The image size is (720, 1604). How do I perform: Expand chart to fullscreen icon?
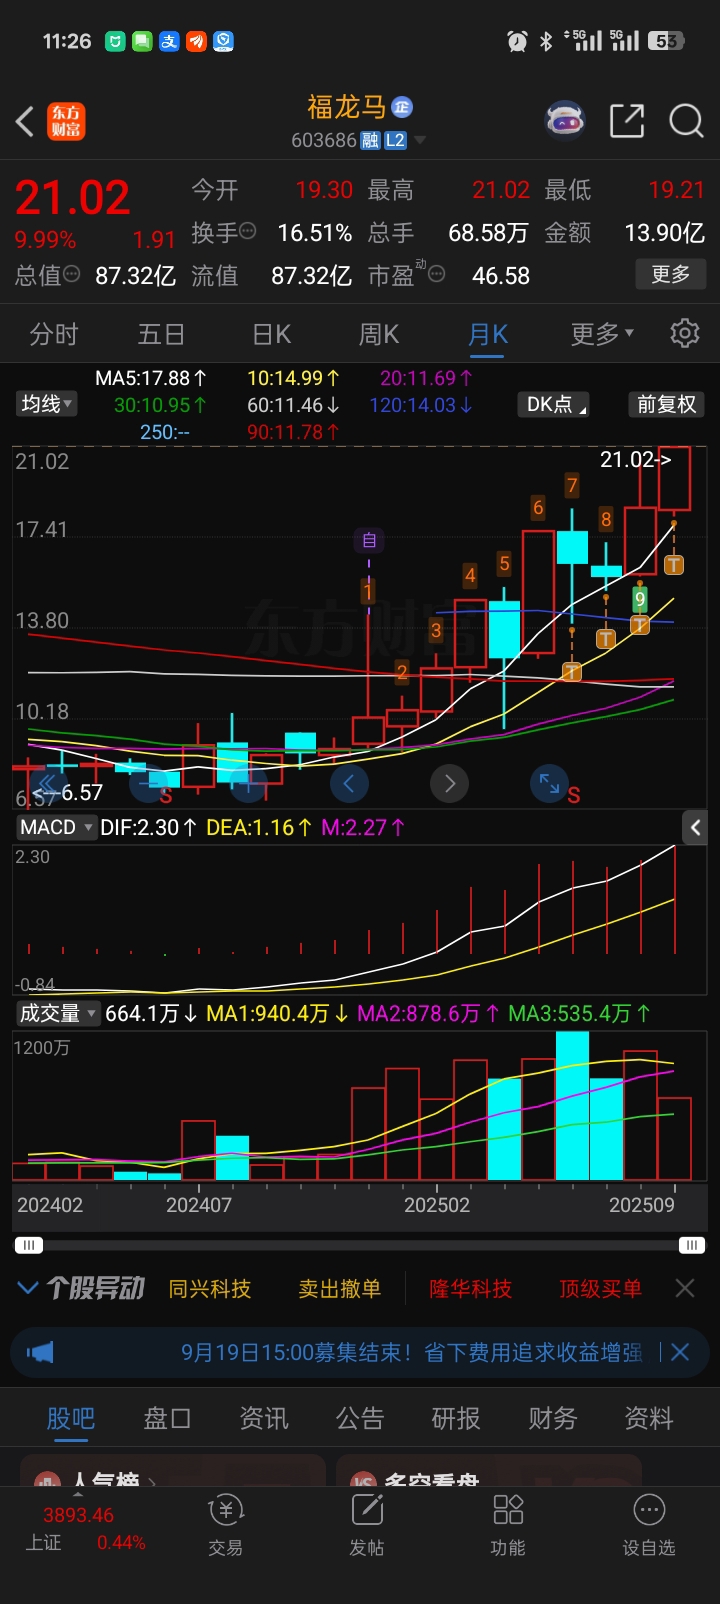[x=549, y=783]
